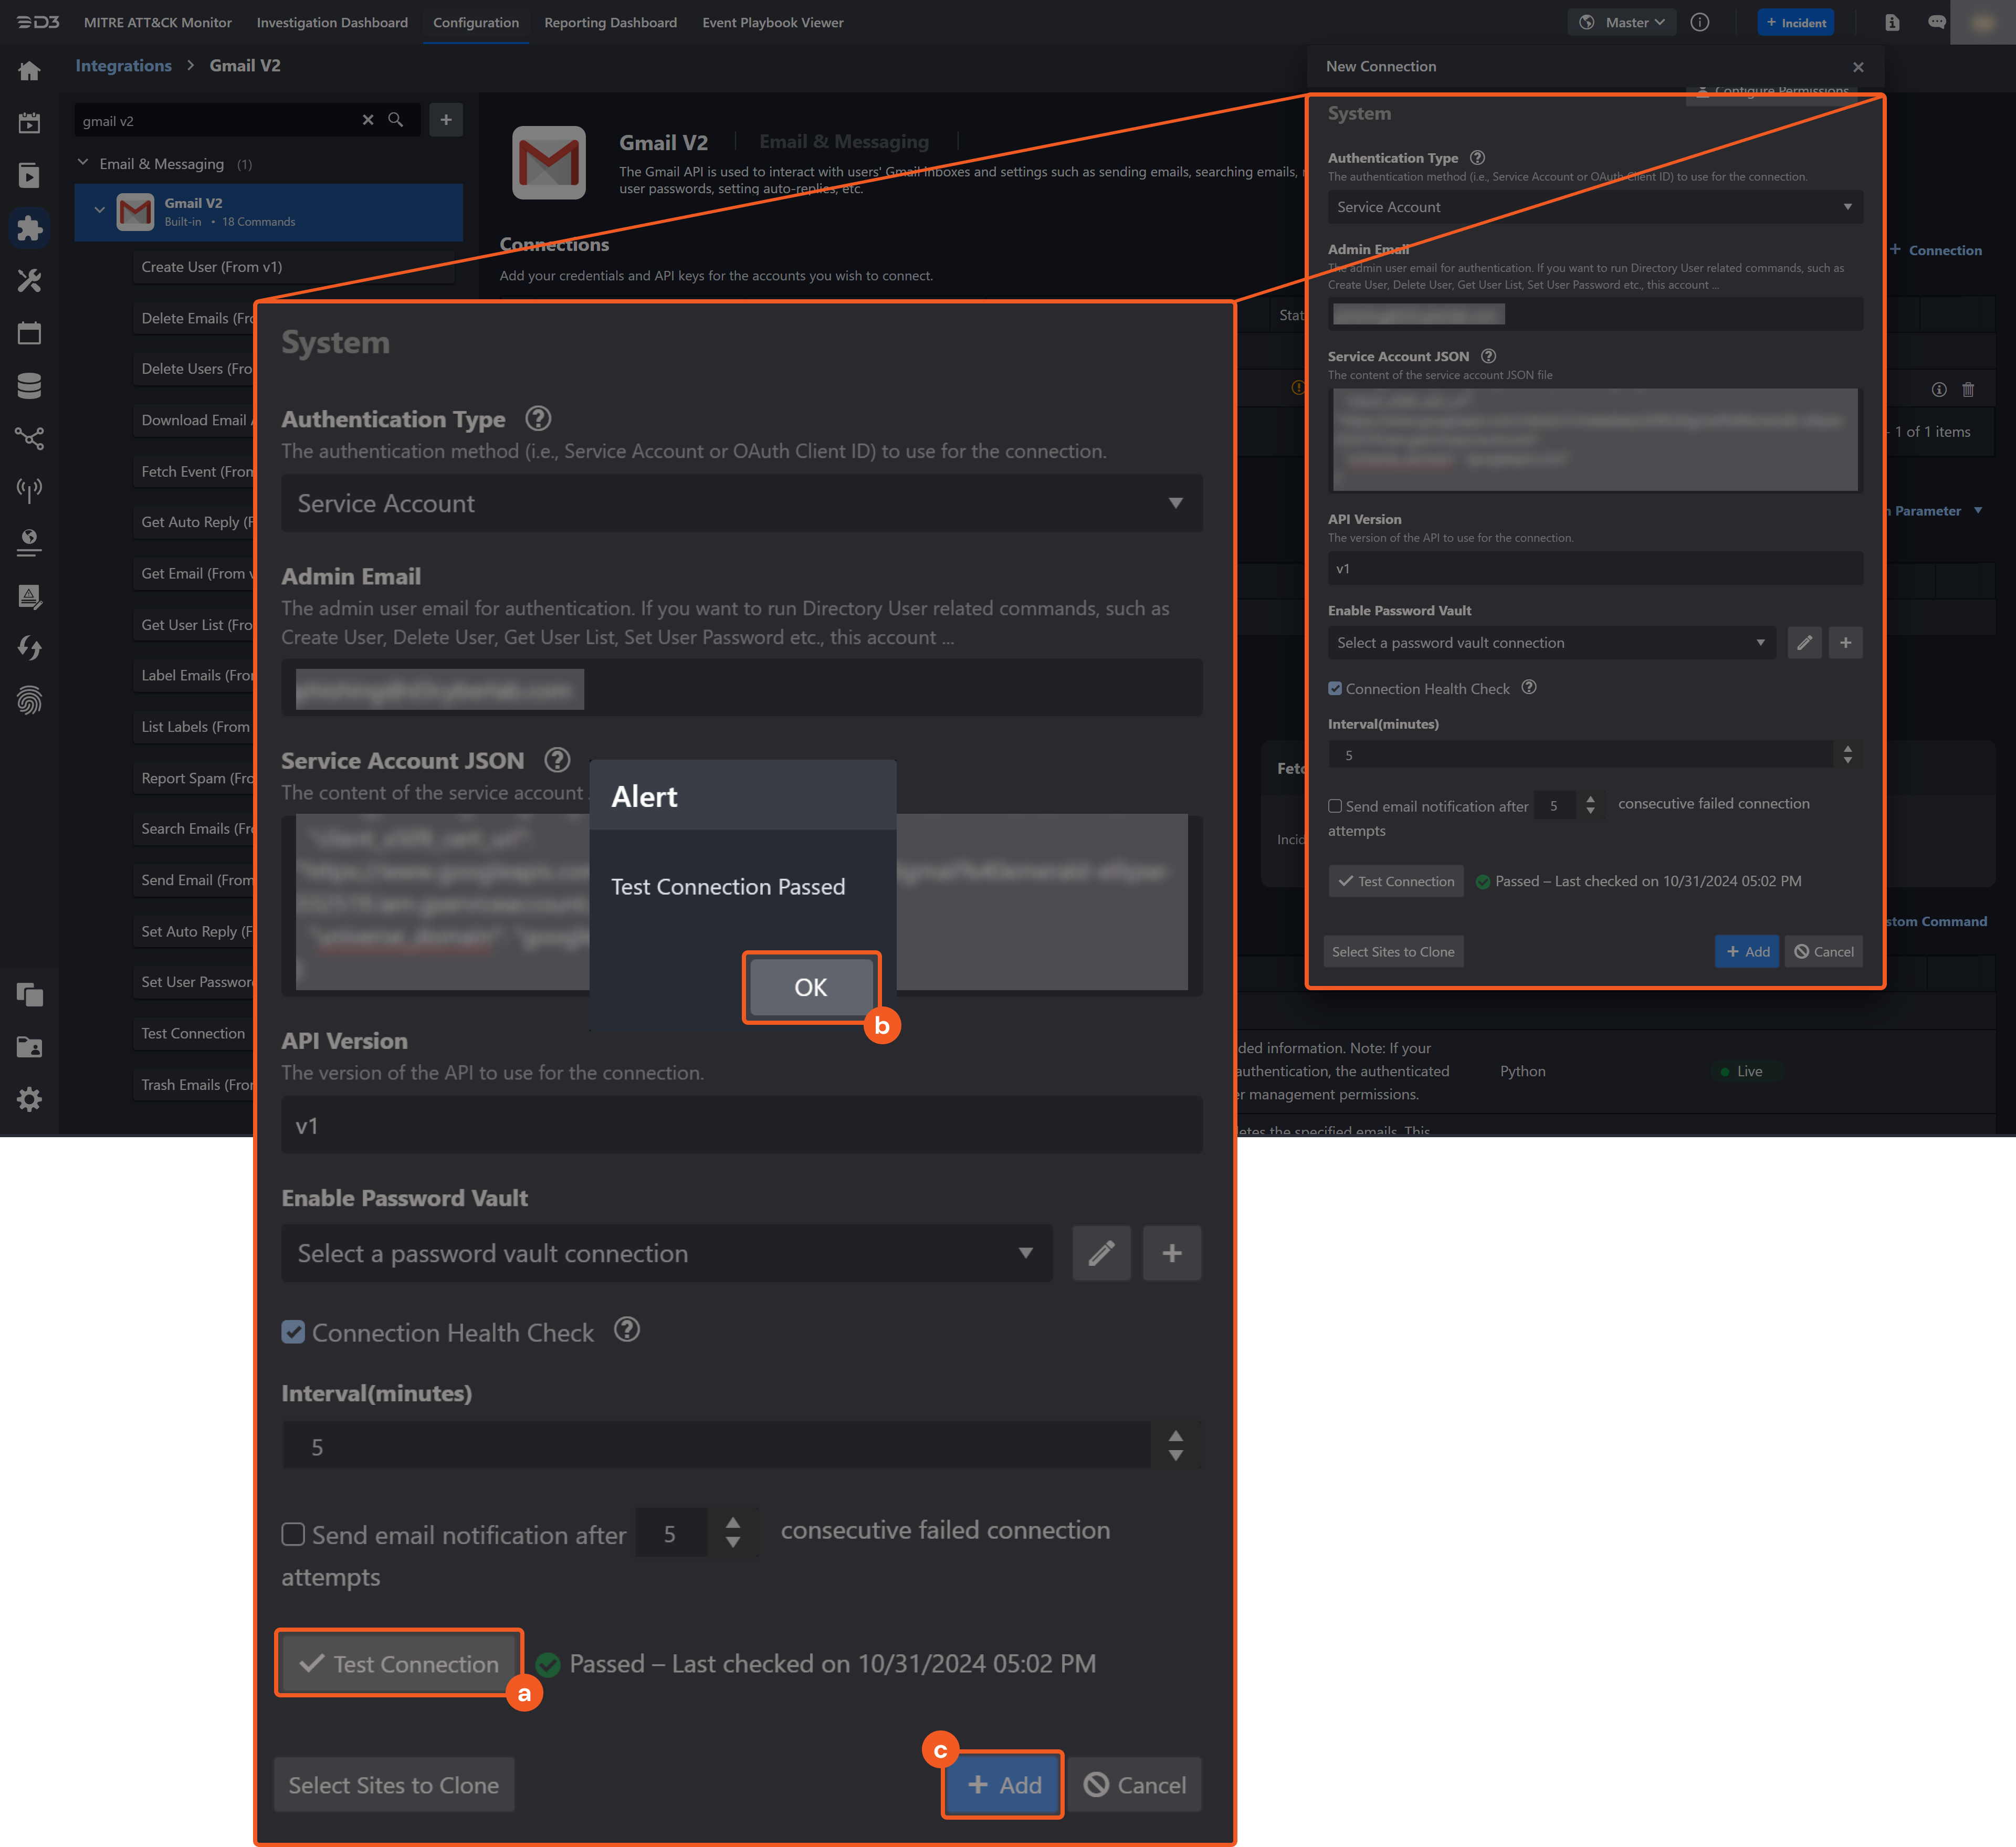The width and height of the screenshot is (2016, 1847).
Task: Collapse the Email & Messaging category
Action: point(83,163)
